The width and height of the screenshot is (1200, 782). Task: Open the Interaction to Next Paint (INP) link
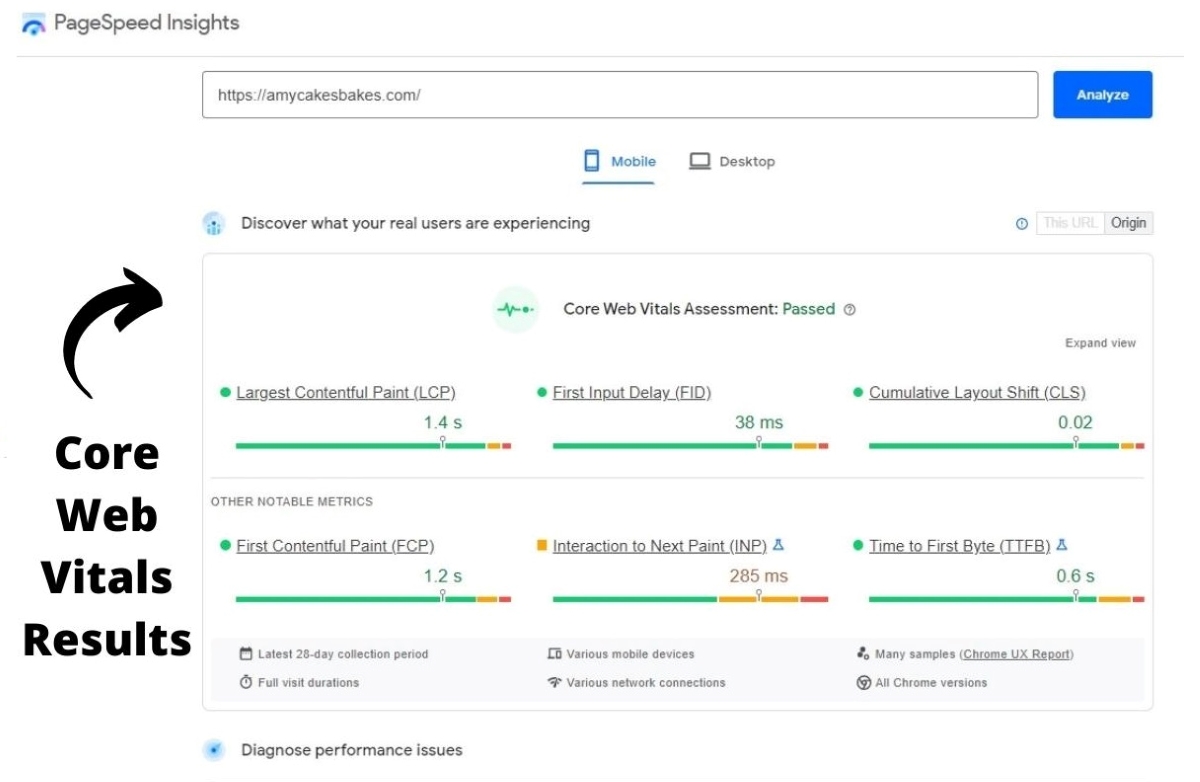660,546
